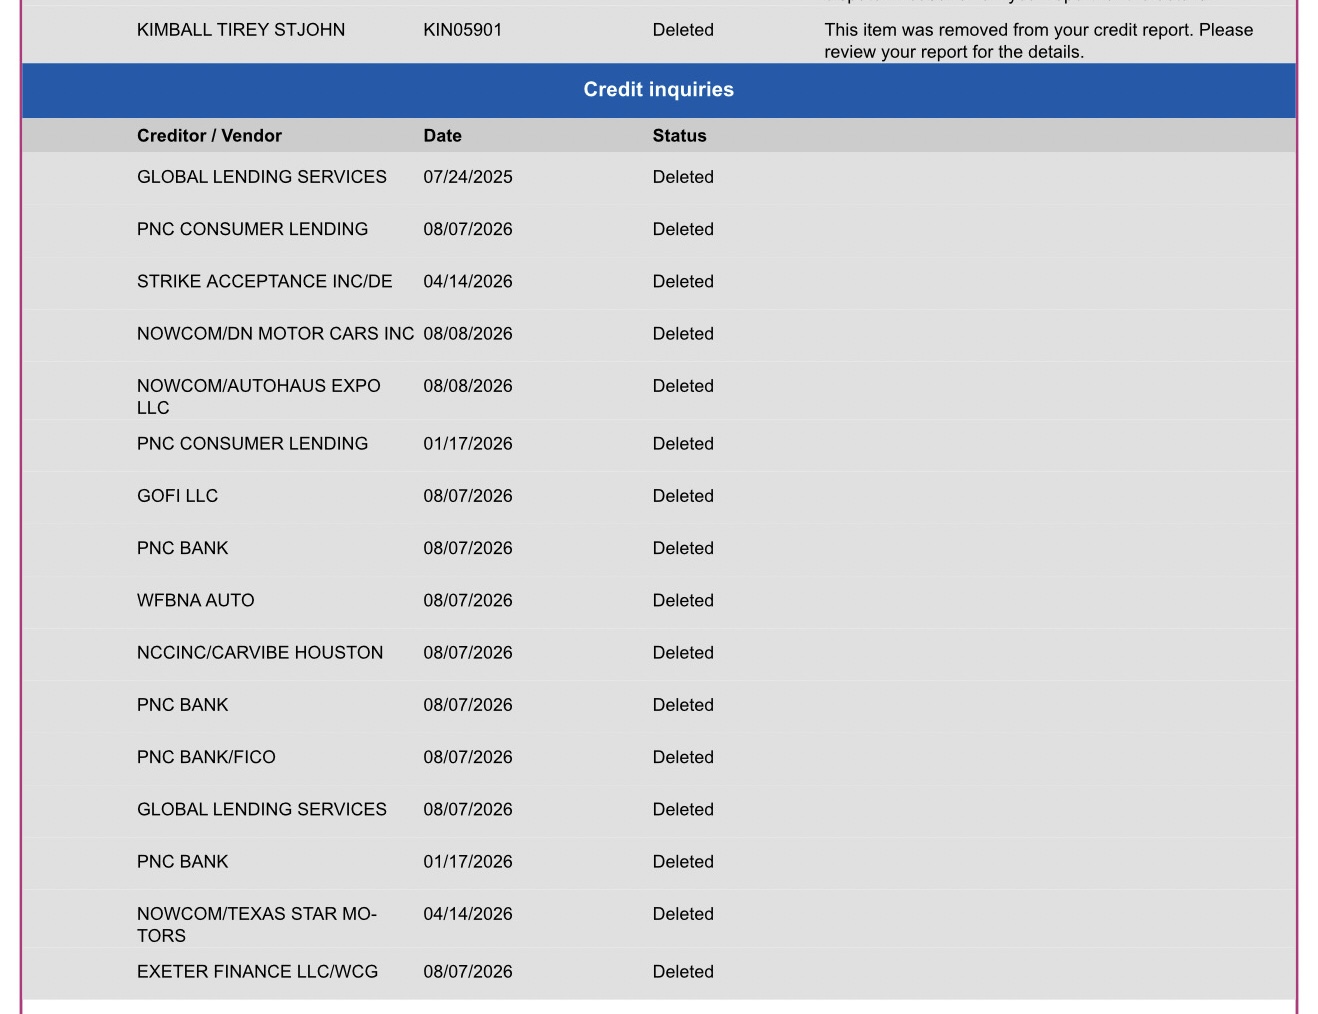Click the date for PNC BANK/FICO
Image resolution: width=1318 pixels, height=1014 pixels.
tap(468, 757)
